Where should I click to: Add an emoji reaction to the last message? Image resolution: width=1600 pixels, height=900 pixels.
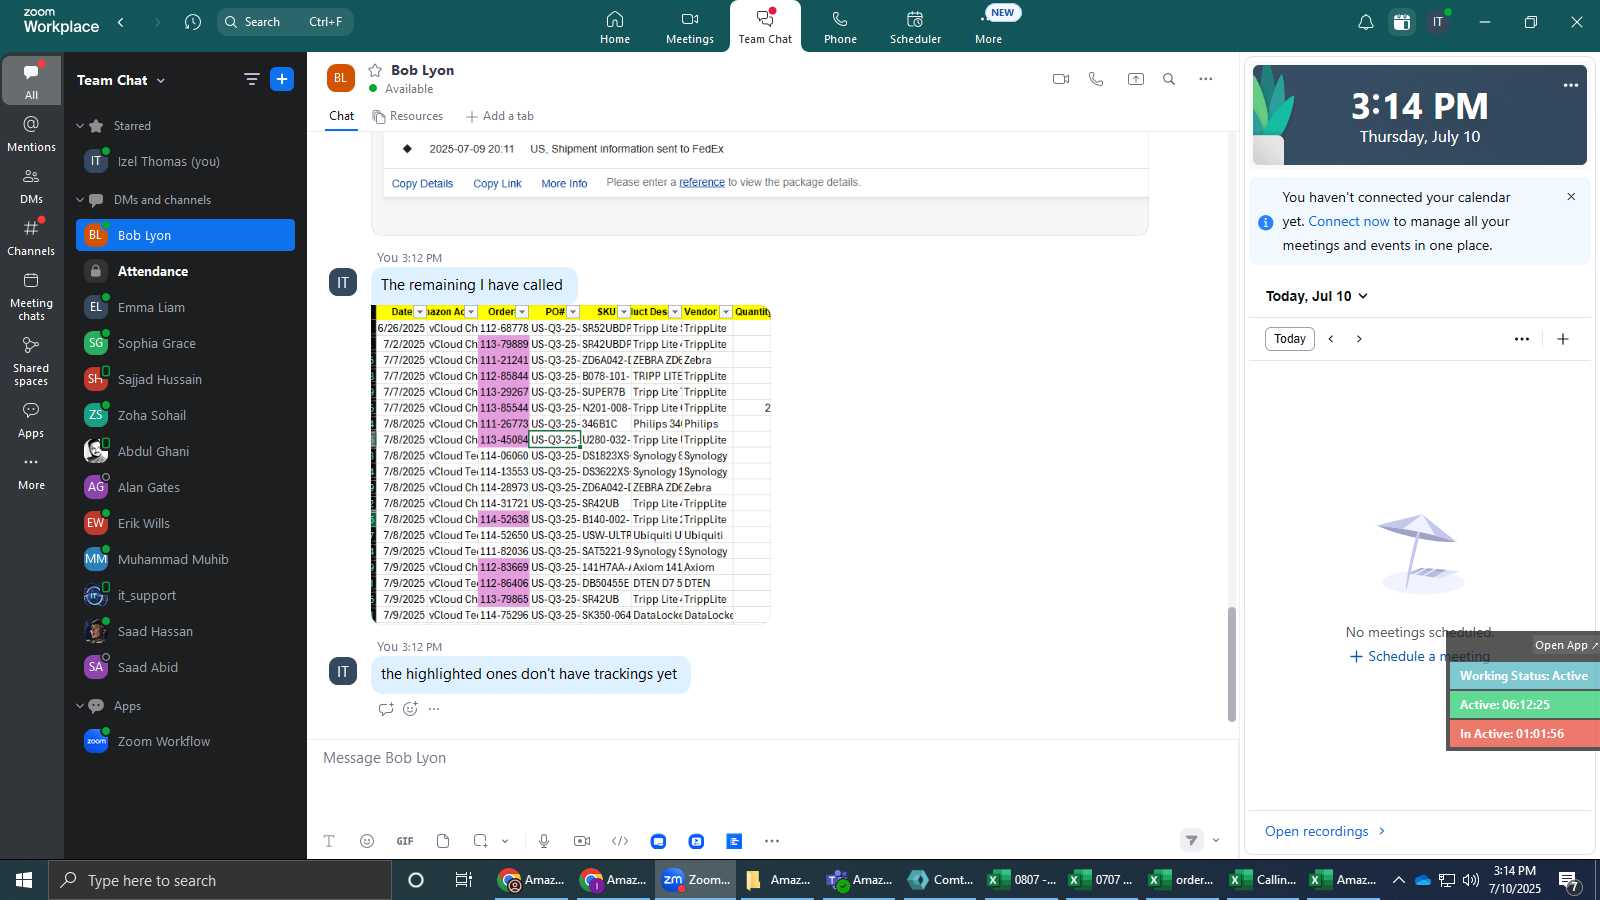[410, 709]
